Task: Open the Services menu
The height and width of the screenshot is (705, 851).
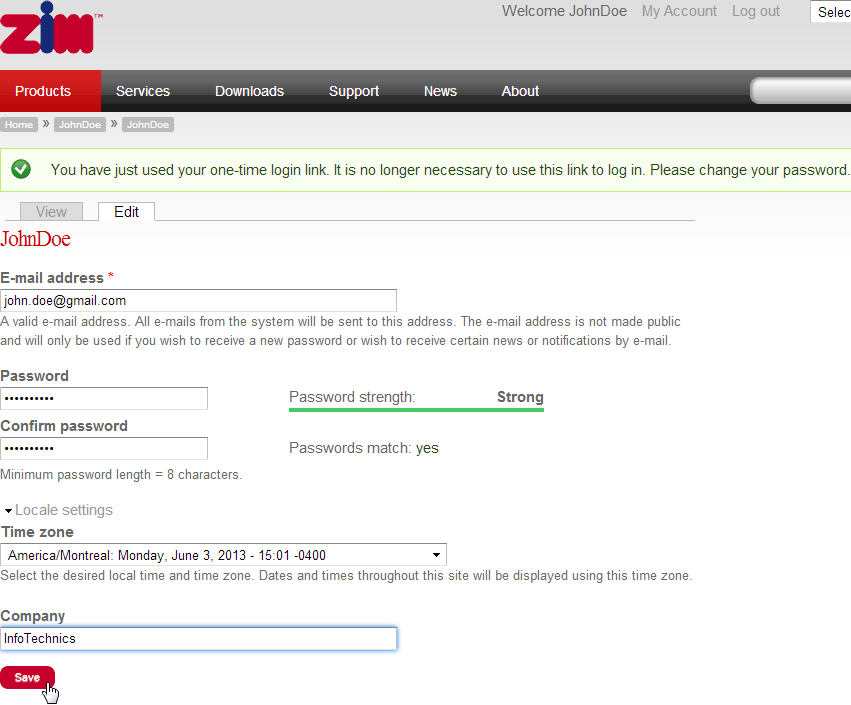Action: click(143, 91)
